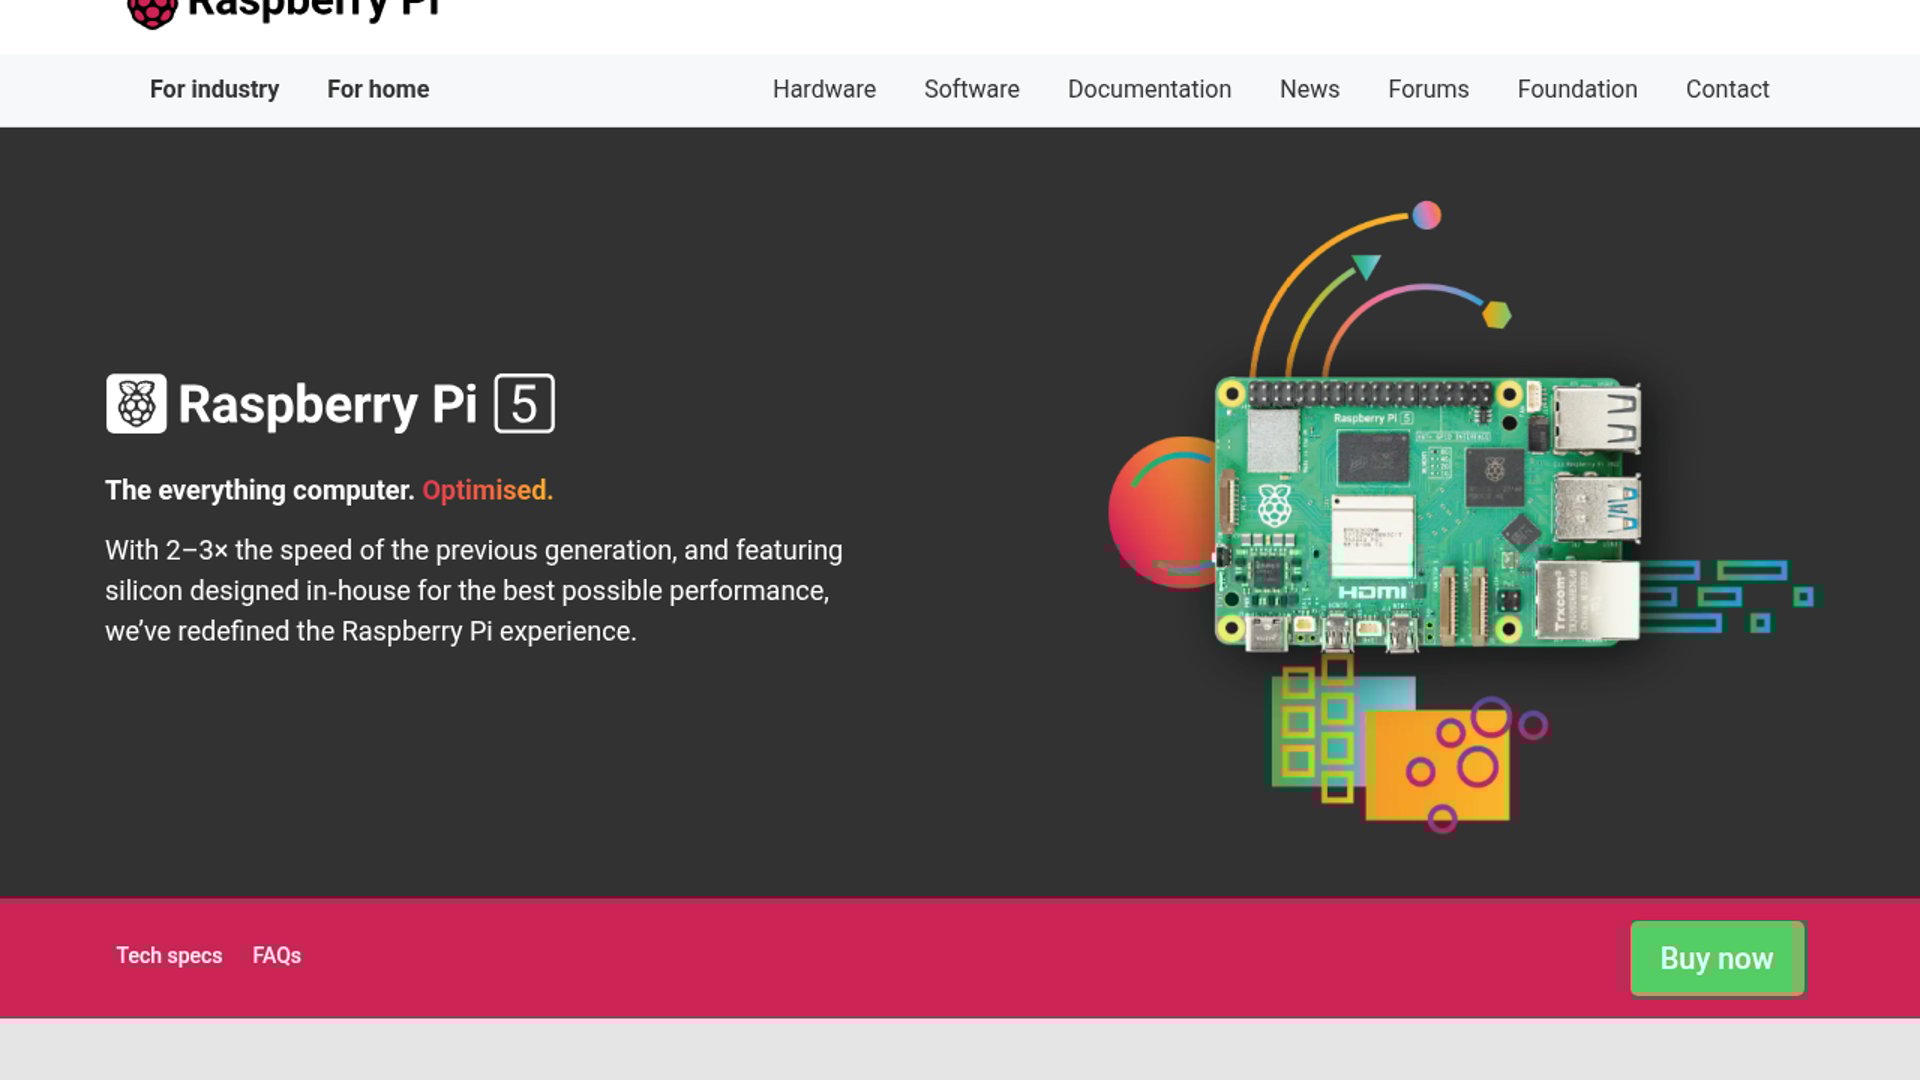The width and height of the screenshot is (1920, 1080).
Task: Open the Documentation link
Action: (1149, 90)
